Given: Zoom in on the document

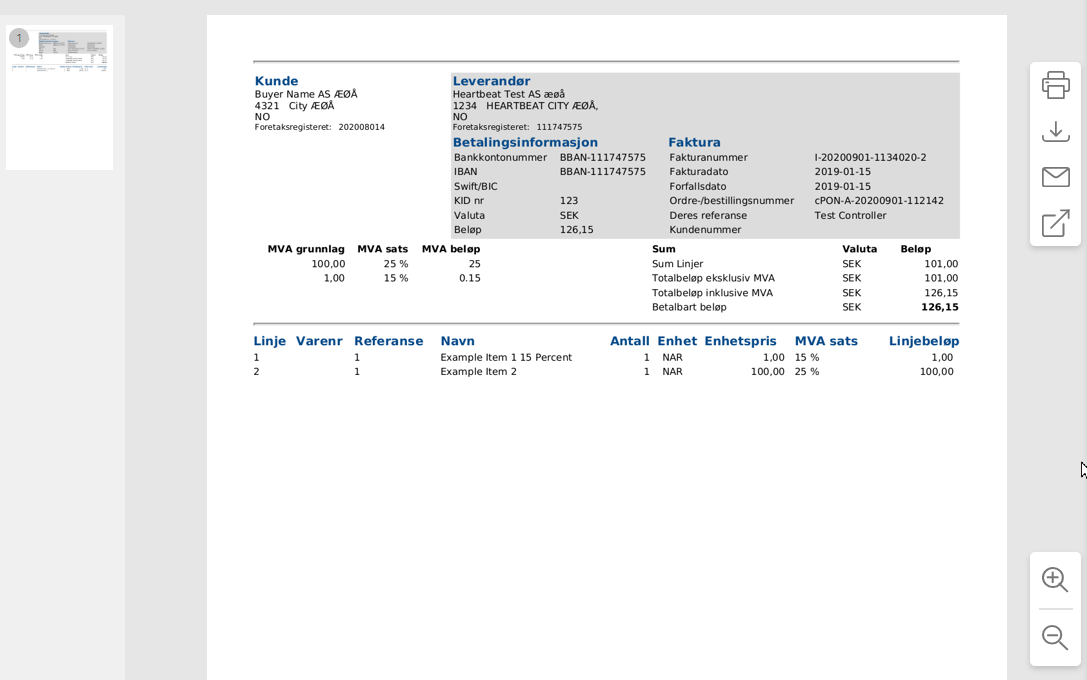Looking at the screenshot, I should click(1055, 579).
